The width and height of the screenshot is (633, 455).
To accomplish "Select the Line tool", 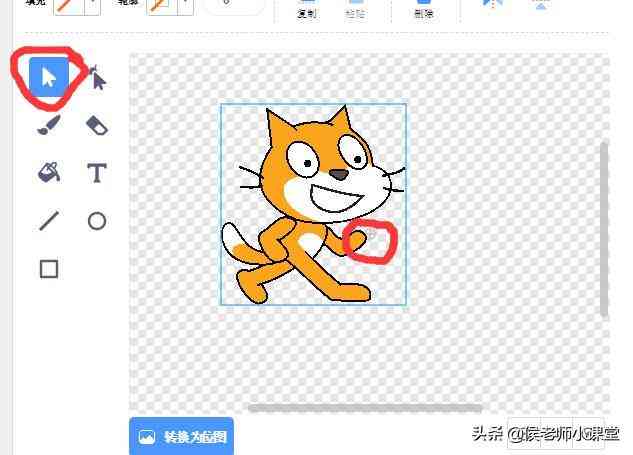I will (49, 221).
